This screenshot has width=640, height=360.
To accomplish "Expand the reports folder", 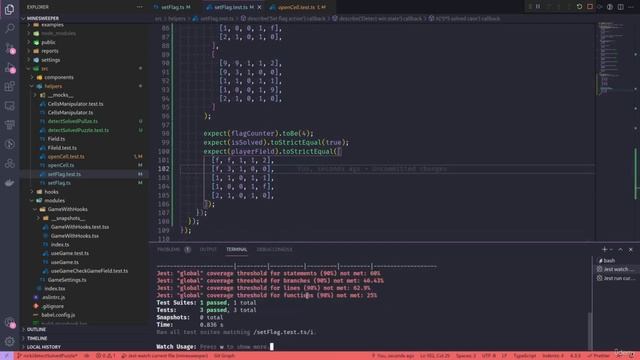I will click(x=50, y=51).
